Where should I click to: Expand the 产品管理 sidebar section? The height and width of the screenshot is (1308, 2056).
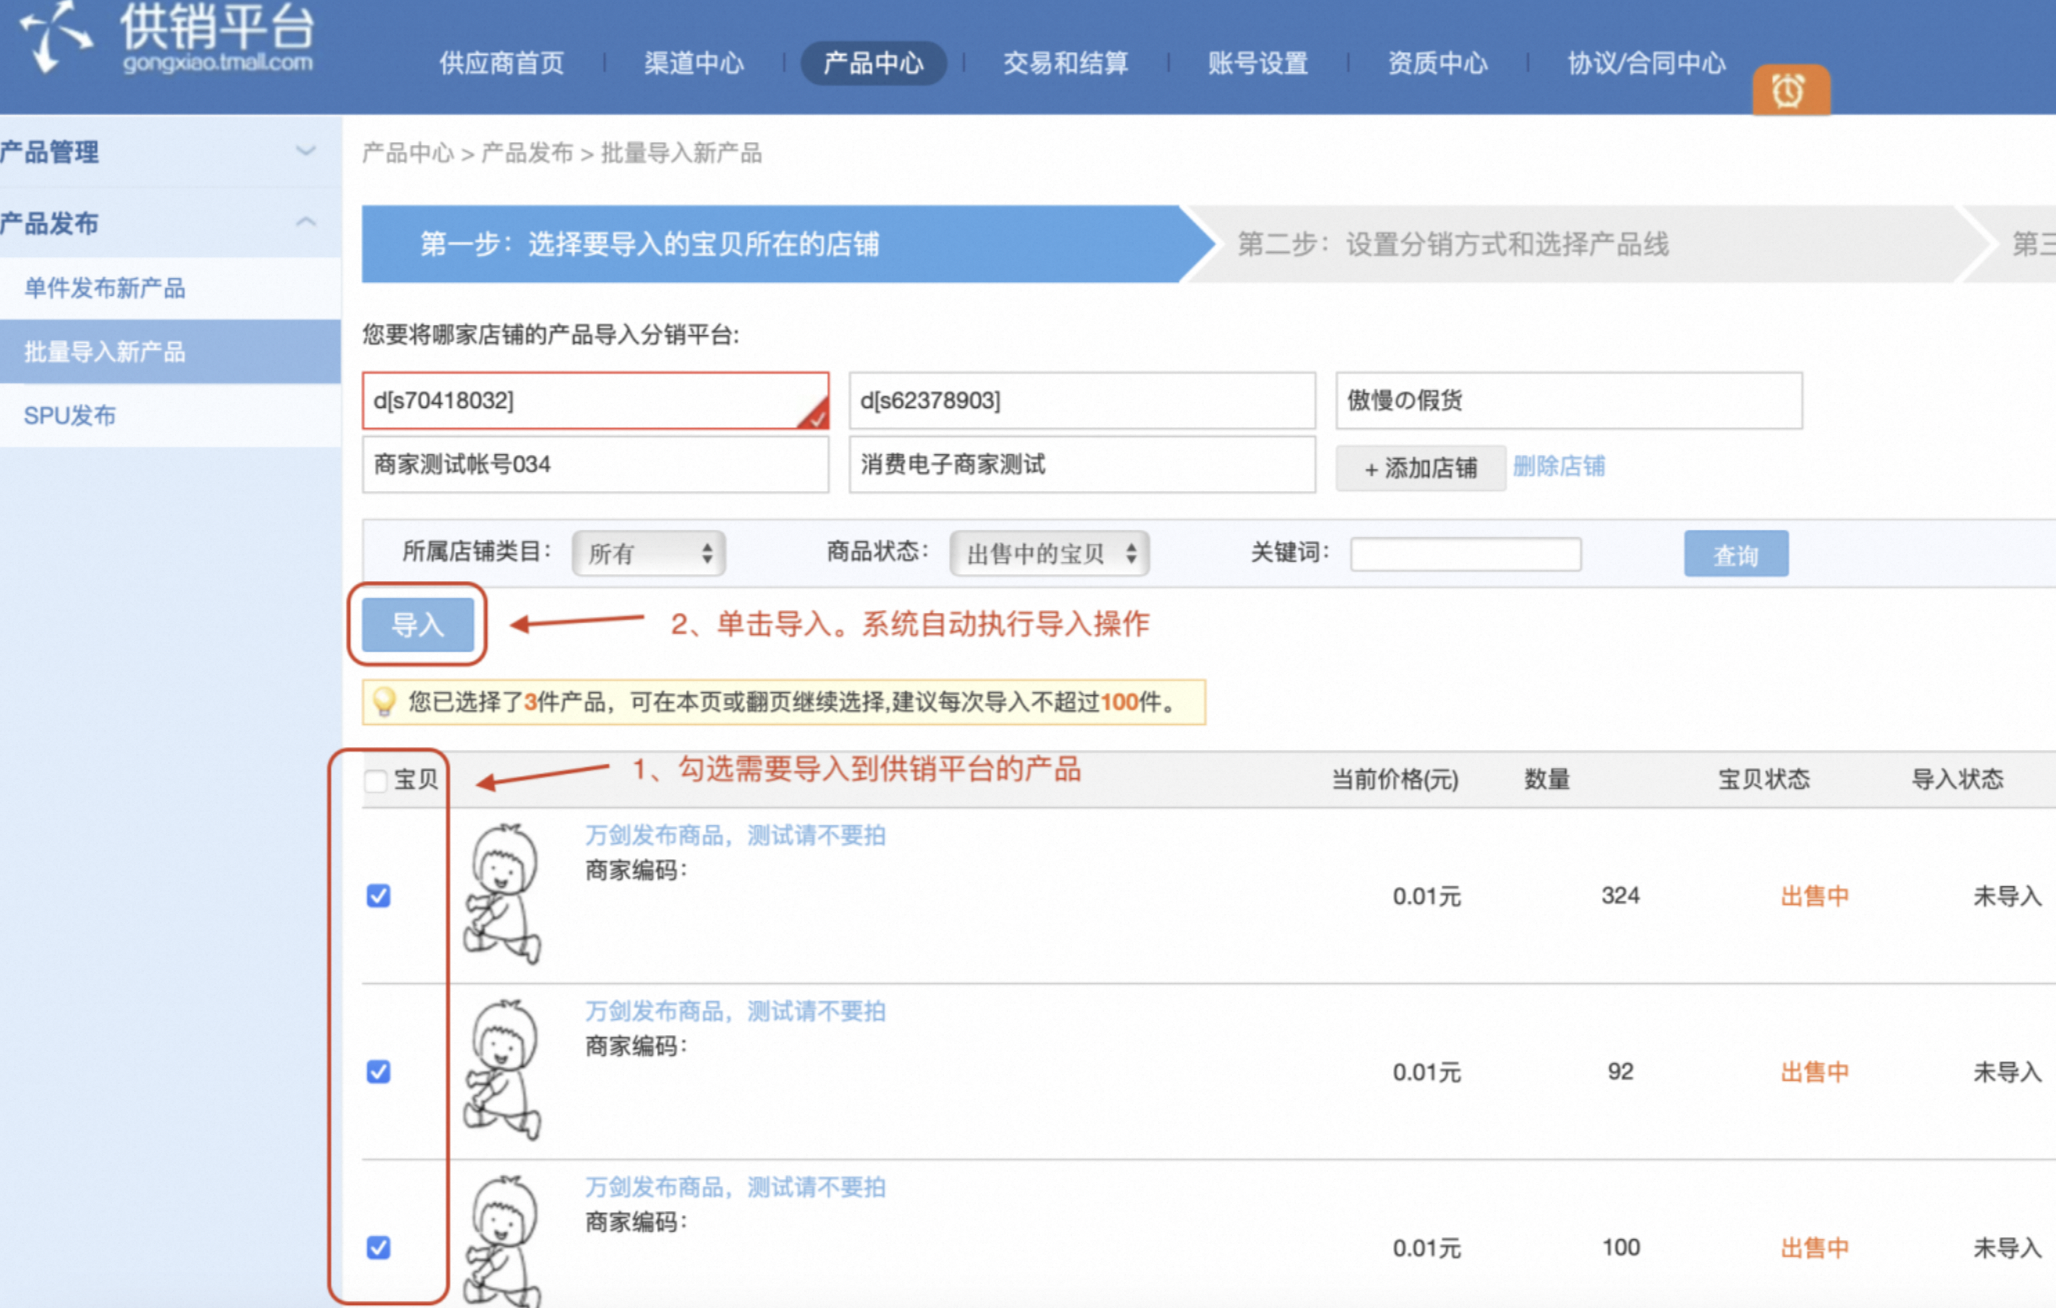coord(306,151)
